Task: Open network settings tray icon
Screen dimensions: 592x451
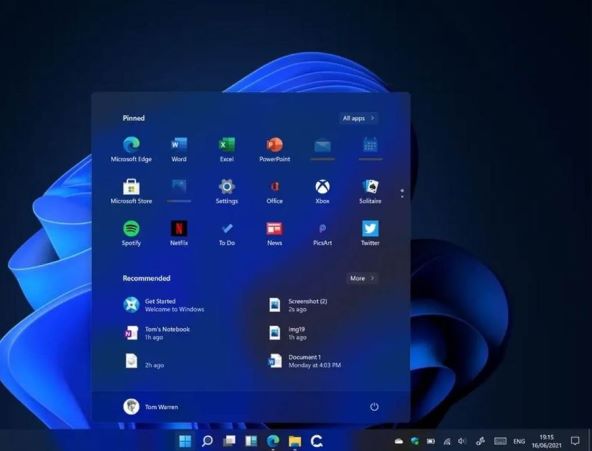Action: click(447, 441)
